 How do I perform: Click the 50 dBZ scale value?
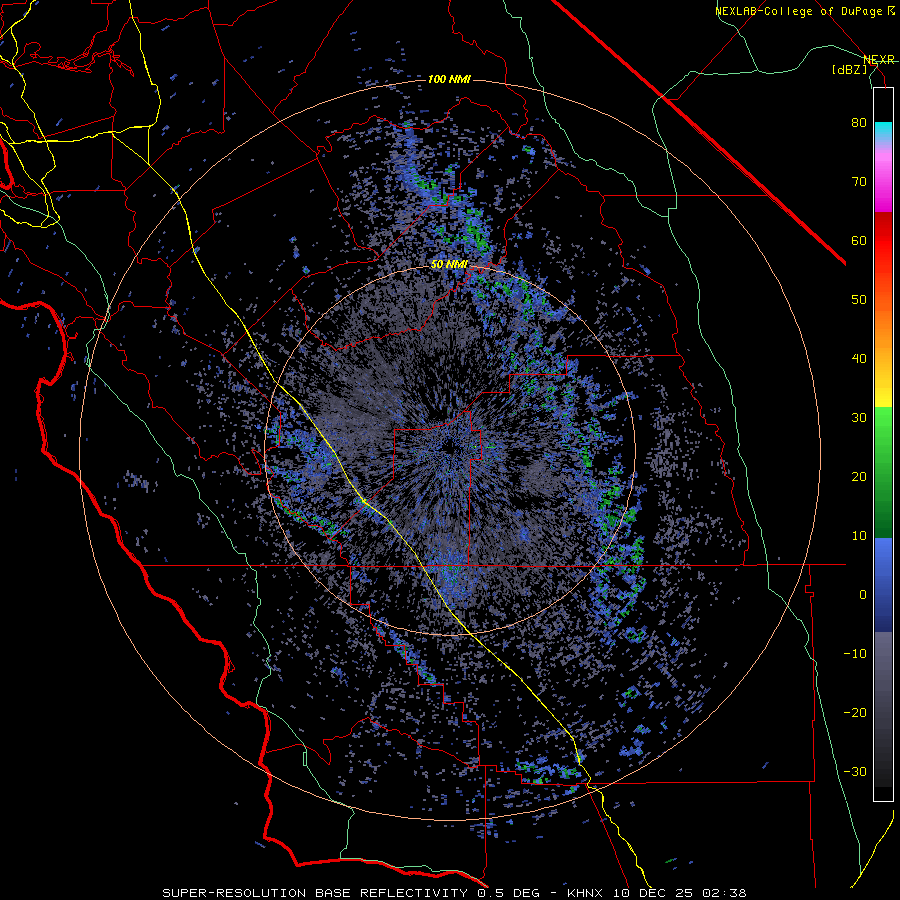[859, 300]
